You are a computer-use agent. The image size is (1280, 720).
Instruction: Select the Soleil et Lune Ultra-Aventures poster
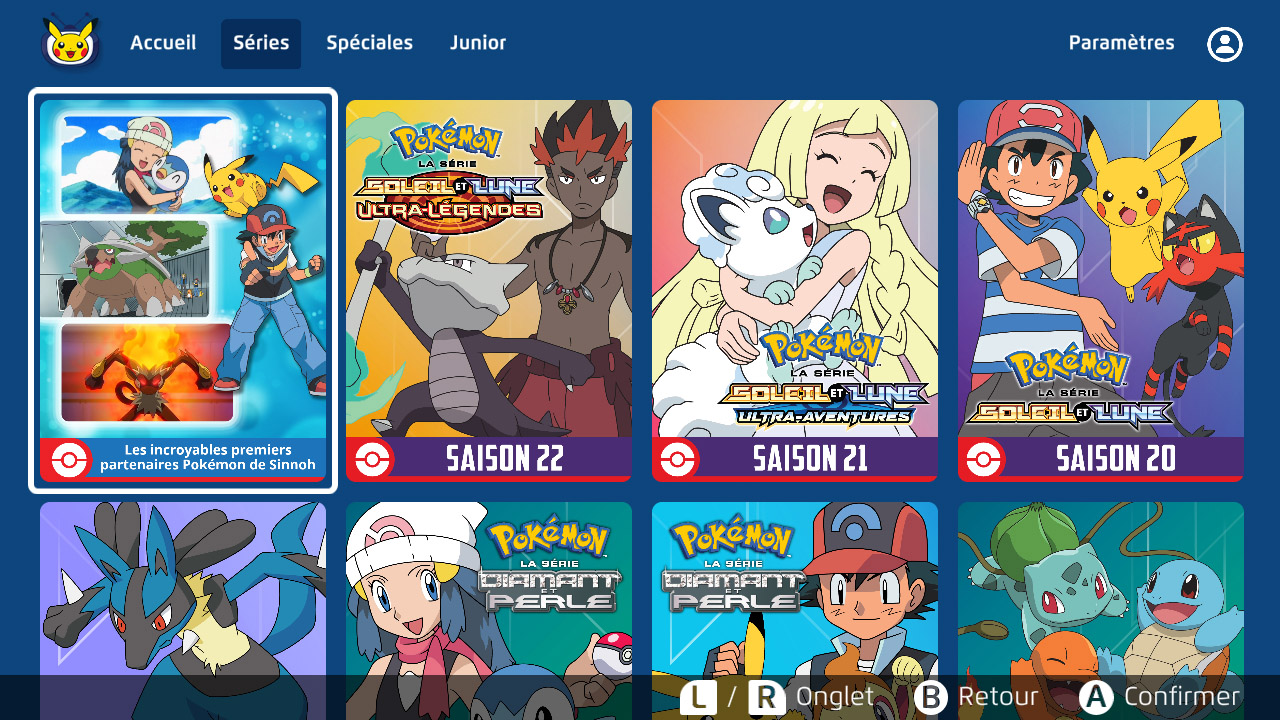pos(795,270)
